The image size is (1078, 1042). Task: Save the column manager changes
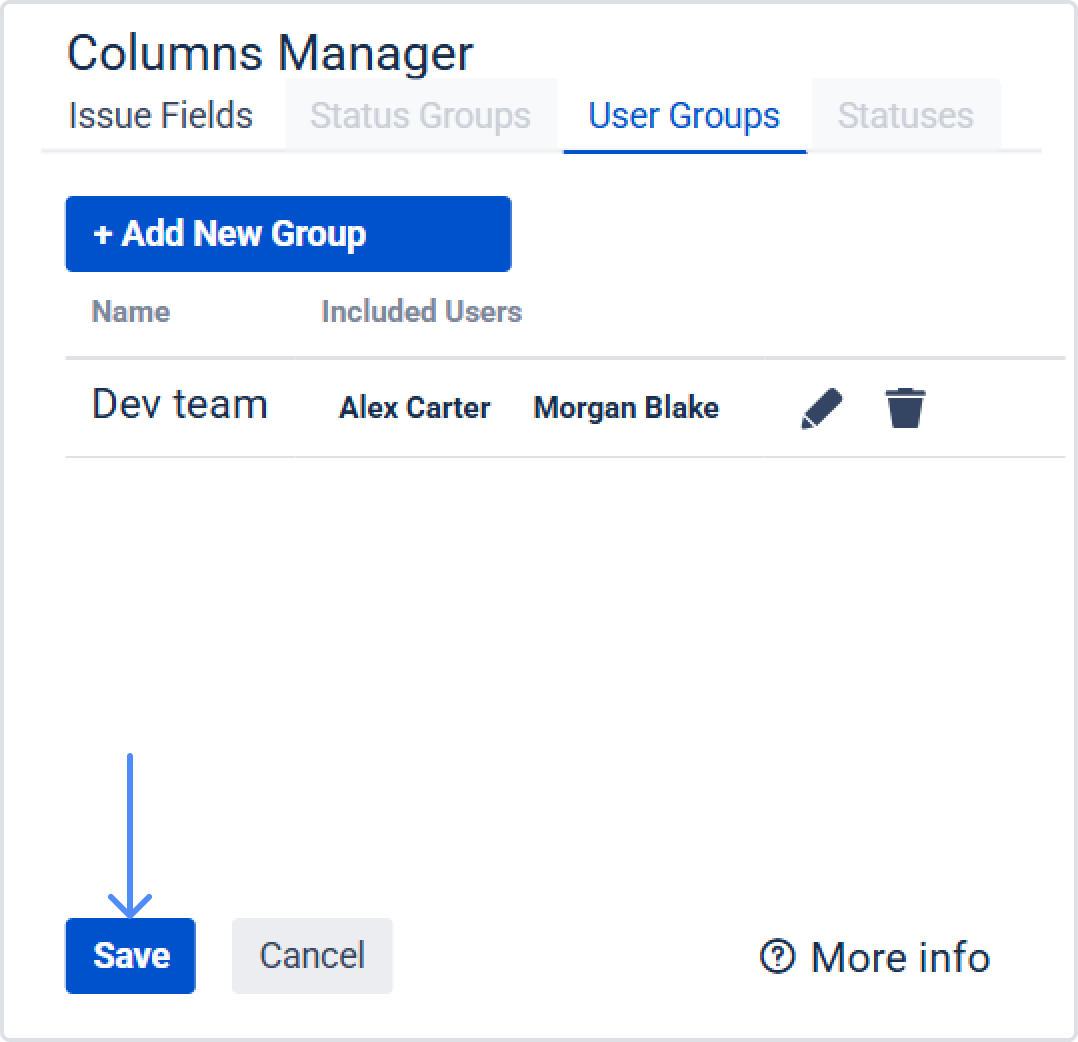pos(131,956)
